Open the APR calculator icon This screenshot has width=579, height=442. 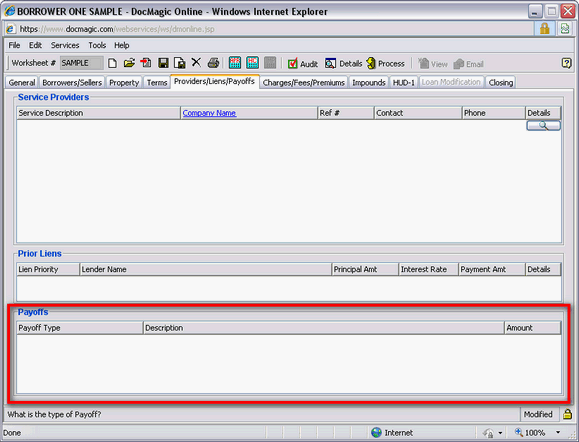tap(235, 63)
